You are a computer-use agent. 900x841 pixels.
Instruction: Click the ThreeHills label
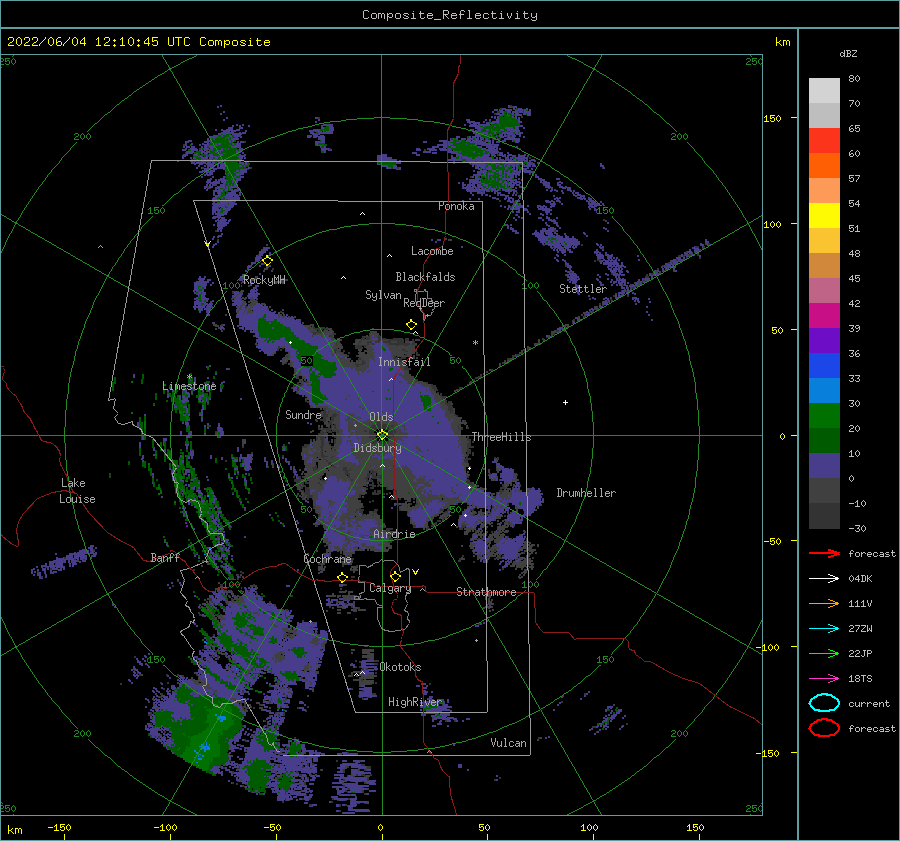point(501,437)
